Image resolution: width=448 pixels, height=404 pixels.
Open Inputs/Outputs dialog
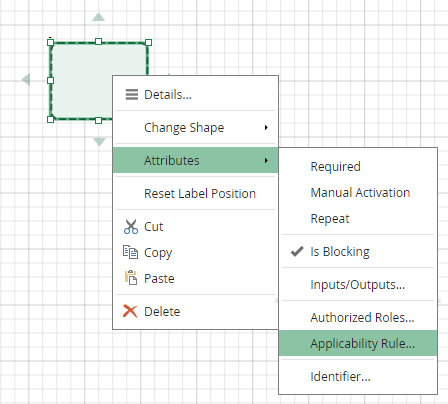pyautogui.click(x=358, y=285)
